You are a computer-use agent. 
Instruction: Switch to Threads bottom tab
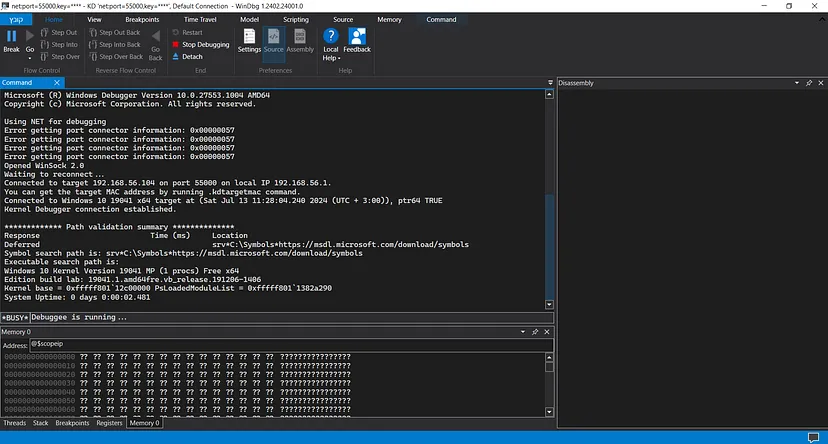(x=15, y=423)
